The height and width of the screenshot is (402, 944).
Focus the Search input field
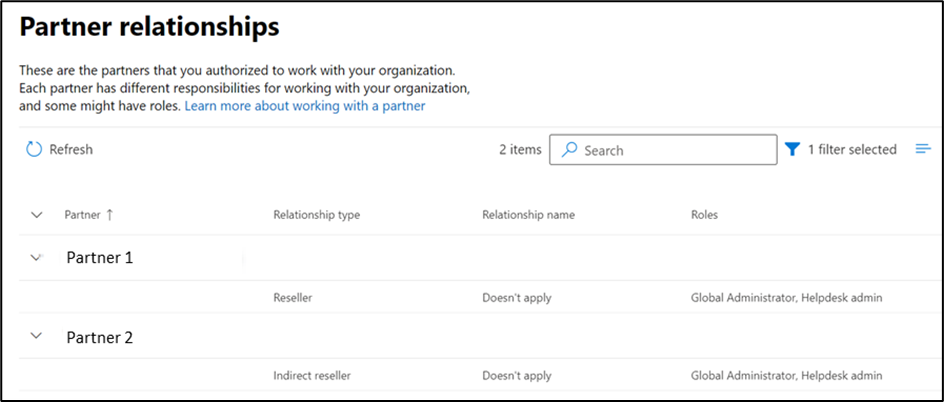pyautogui.click(x=663, y=150)
